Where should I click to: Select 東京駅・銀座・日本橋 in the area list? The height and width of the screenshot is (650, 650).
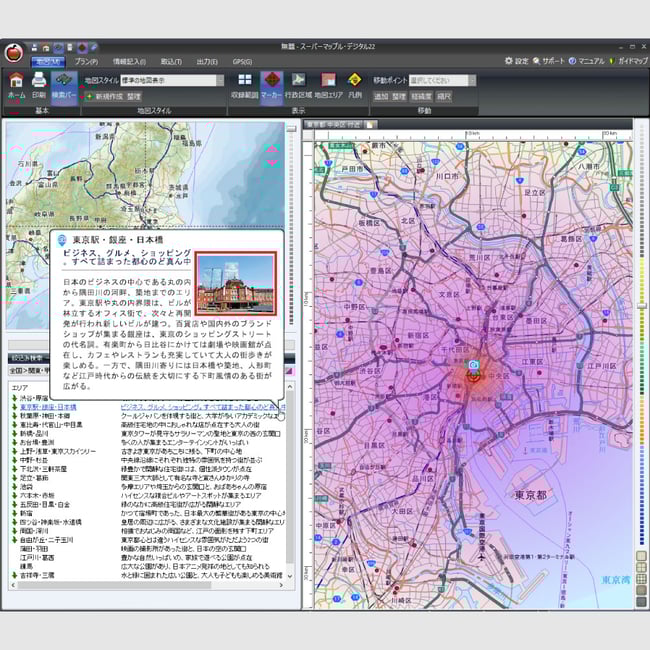49,407
